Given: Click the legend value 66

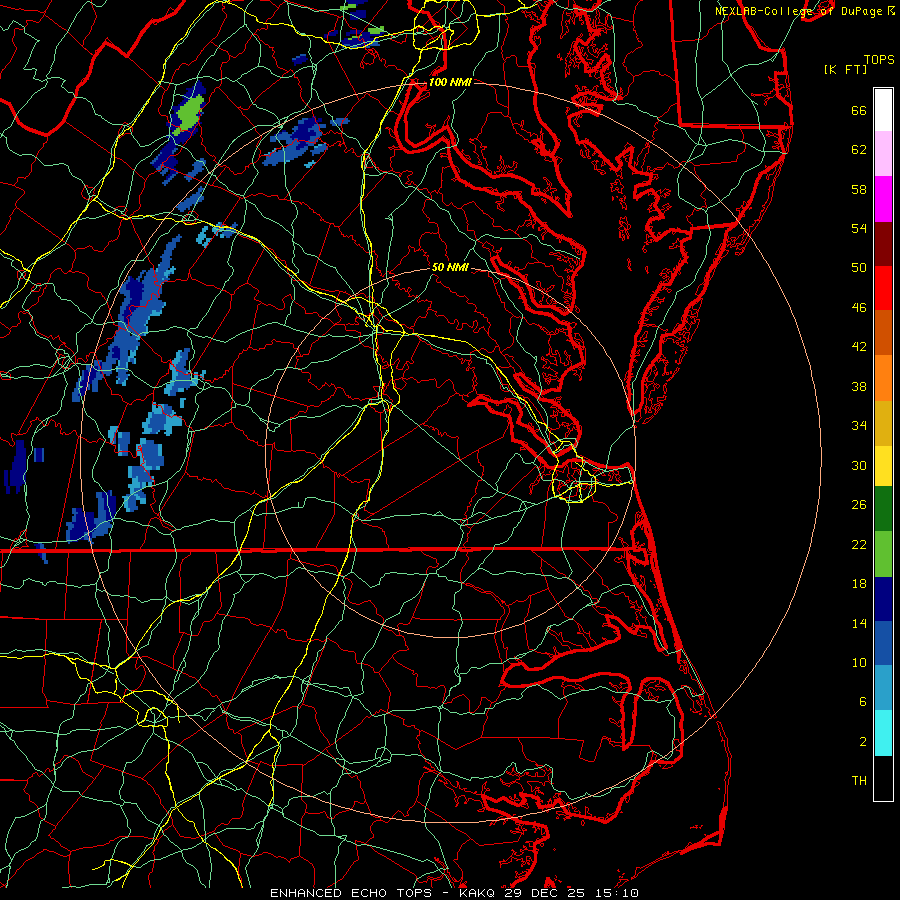Looking at the screenshot, I should point(859,111).
